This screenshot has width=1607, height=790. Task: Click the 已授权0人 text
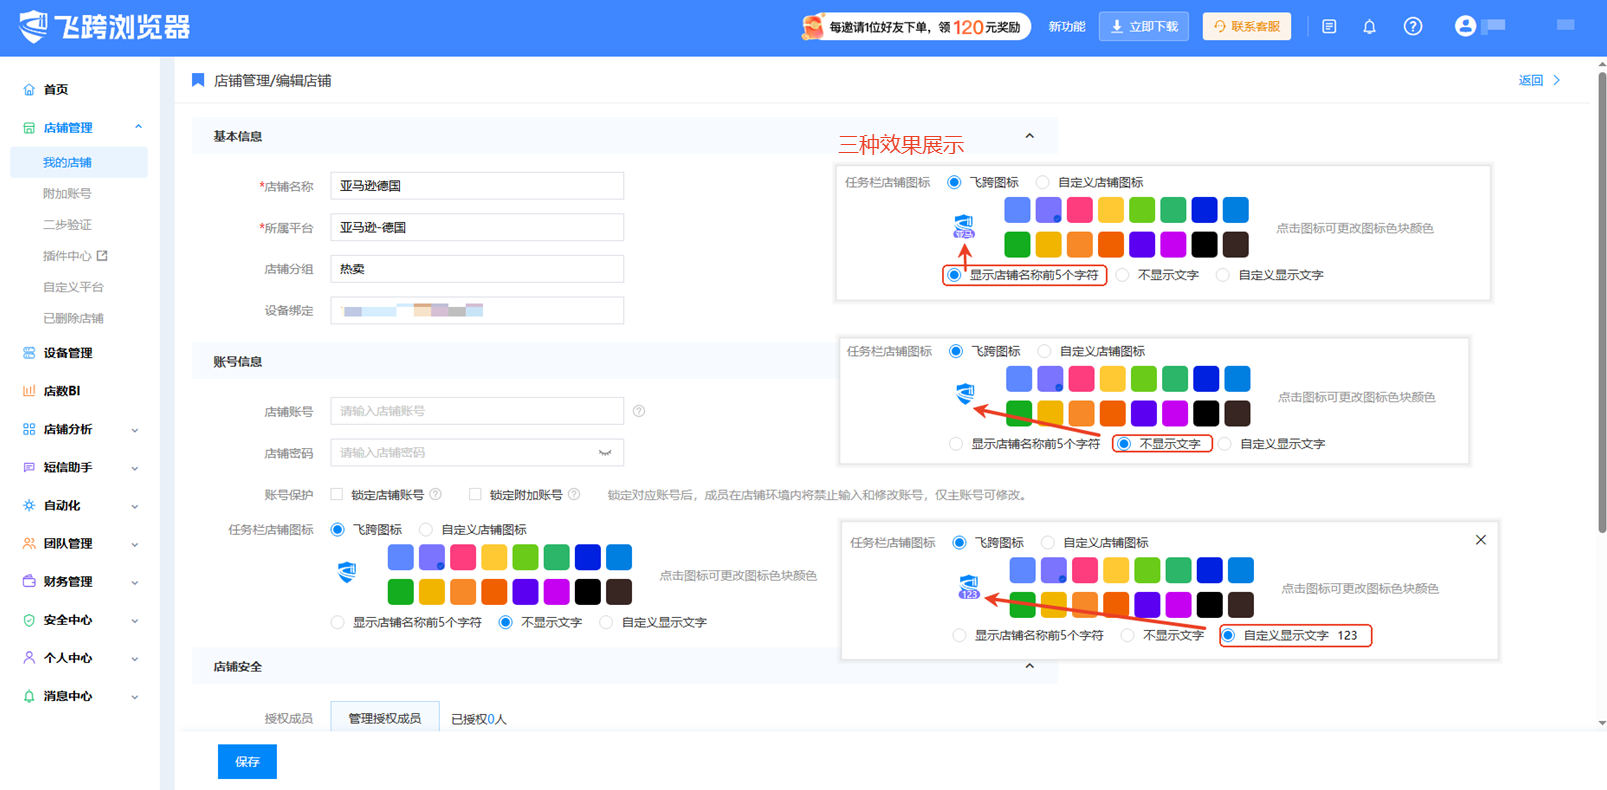479,719
